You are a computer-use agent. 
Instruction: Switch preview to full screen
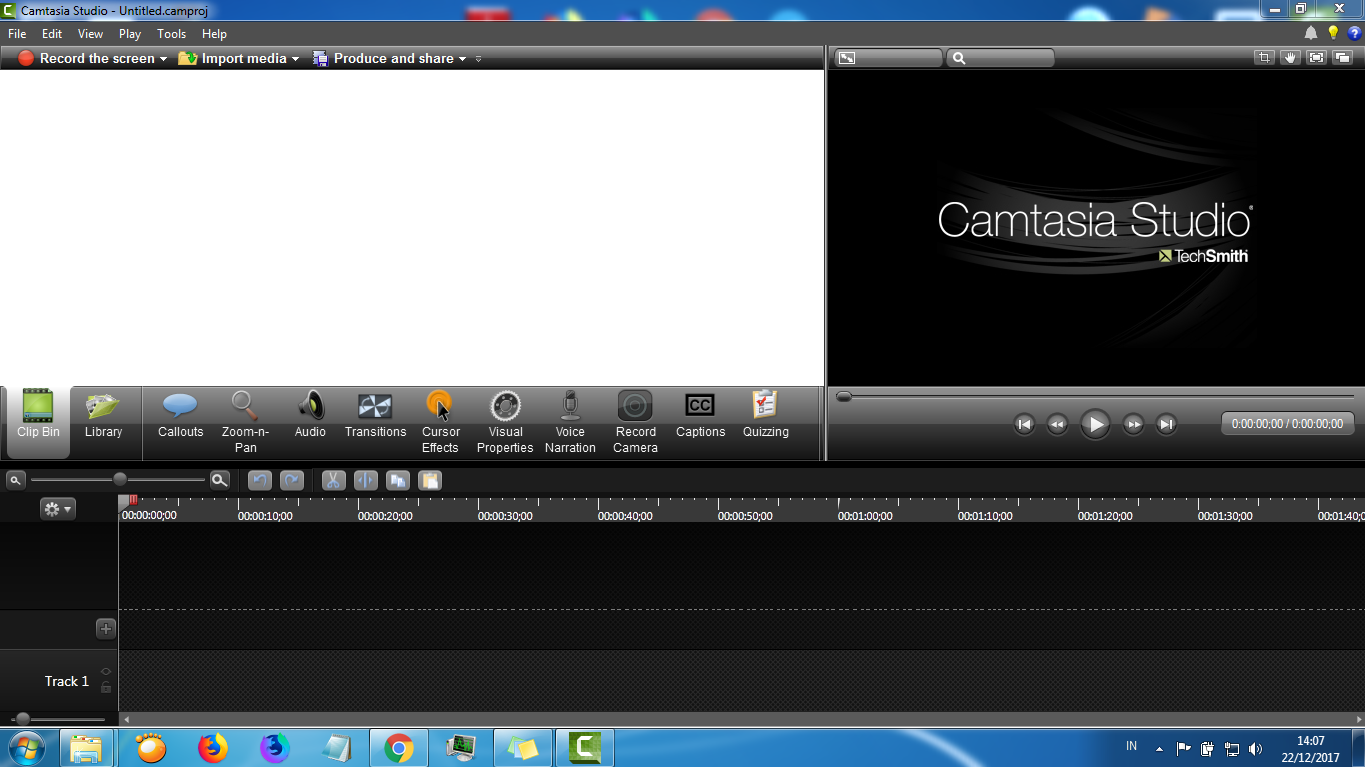coord(1317,58)
